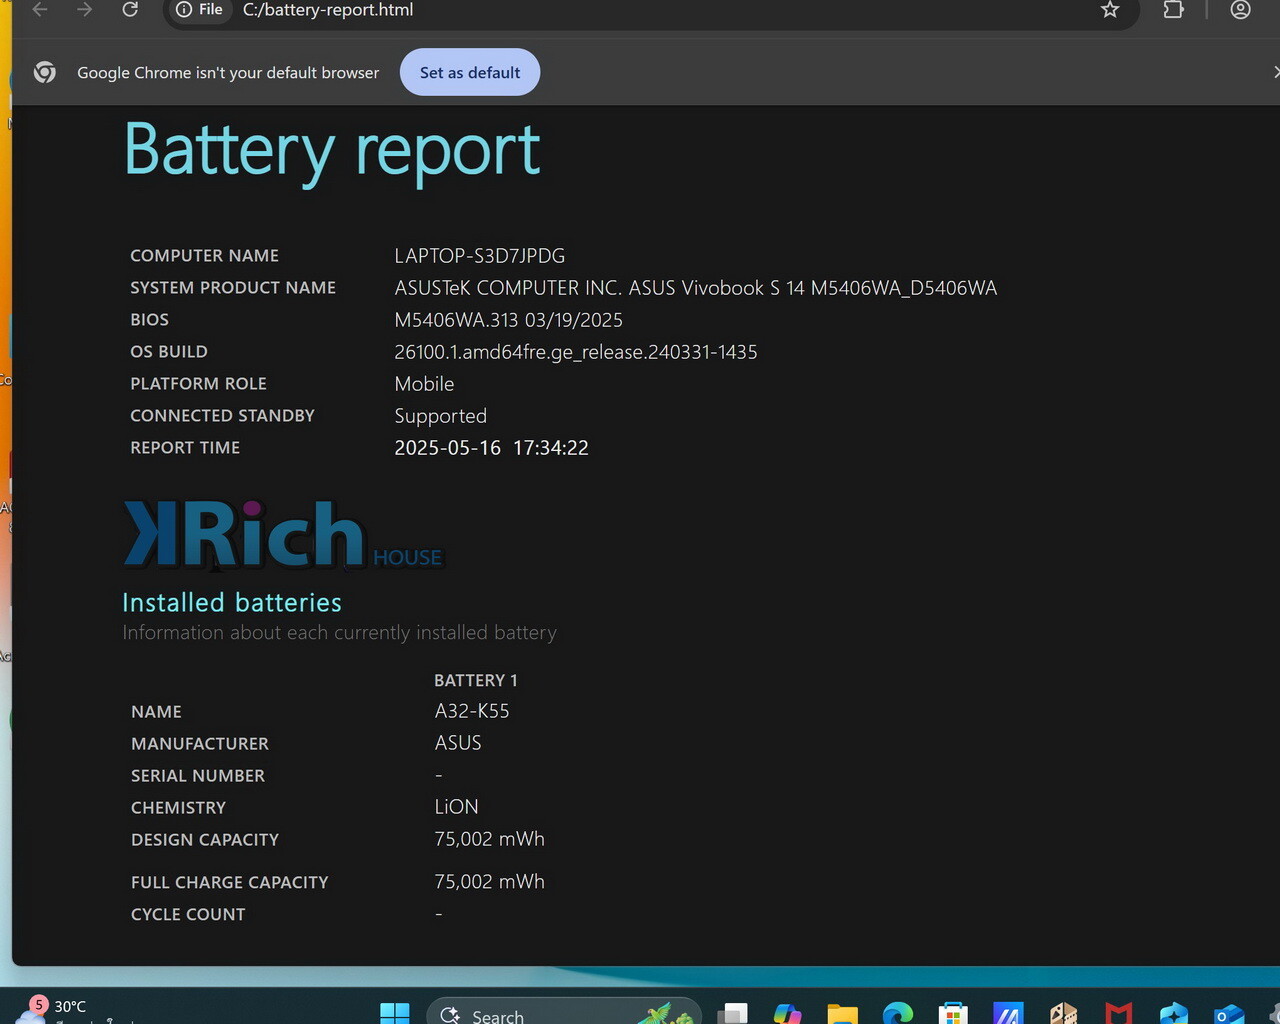Click battery name A32-K55
The height and width of the screenshot is (1024, 1280).
click(x=472, y=711)
